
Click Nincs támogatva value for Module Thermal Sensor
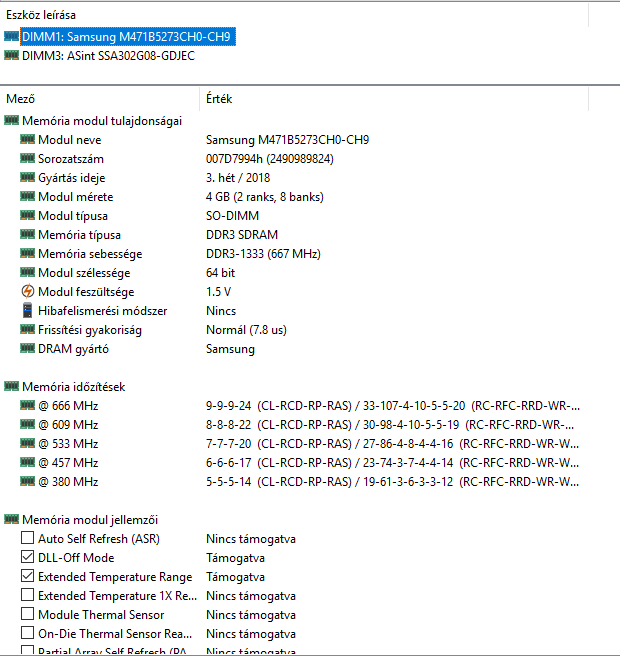pos(251,615)
